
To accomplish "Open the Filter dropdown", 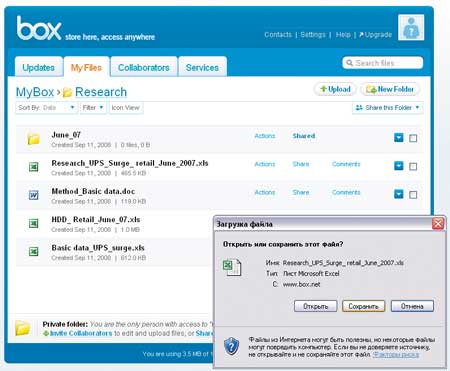I will pos(93,108).
